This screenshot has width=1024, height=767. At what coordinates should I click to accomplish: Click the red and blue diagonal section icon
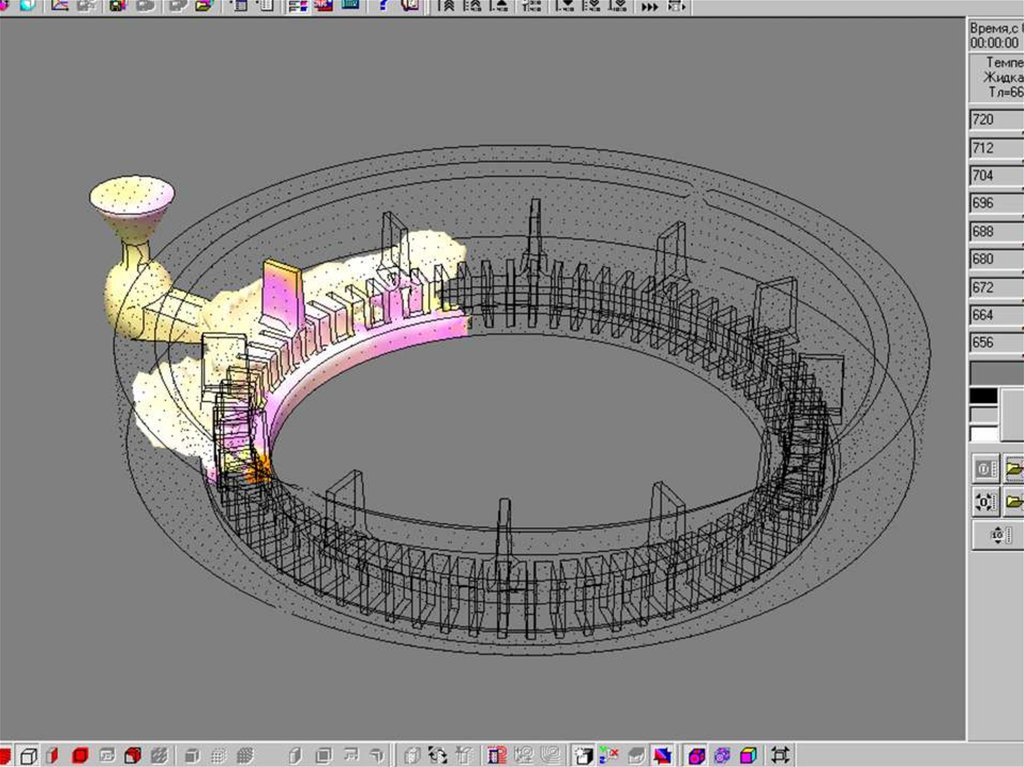[661, 755]
